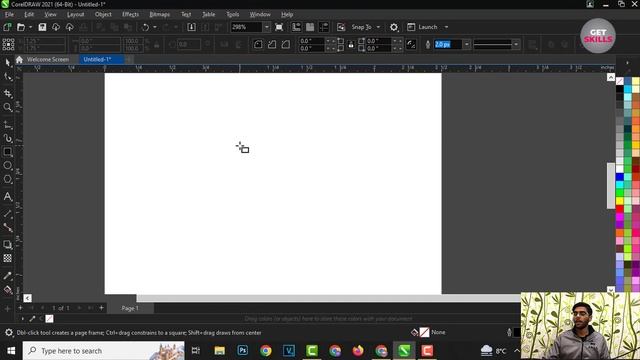Select the Zoom magnifier tool
The height and width of the screenshot is (360, 640).
coord(8,107)
